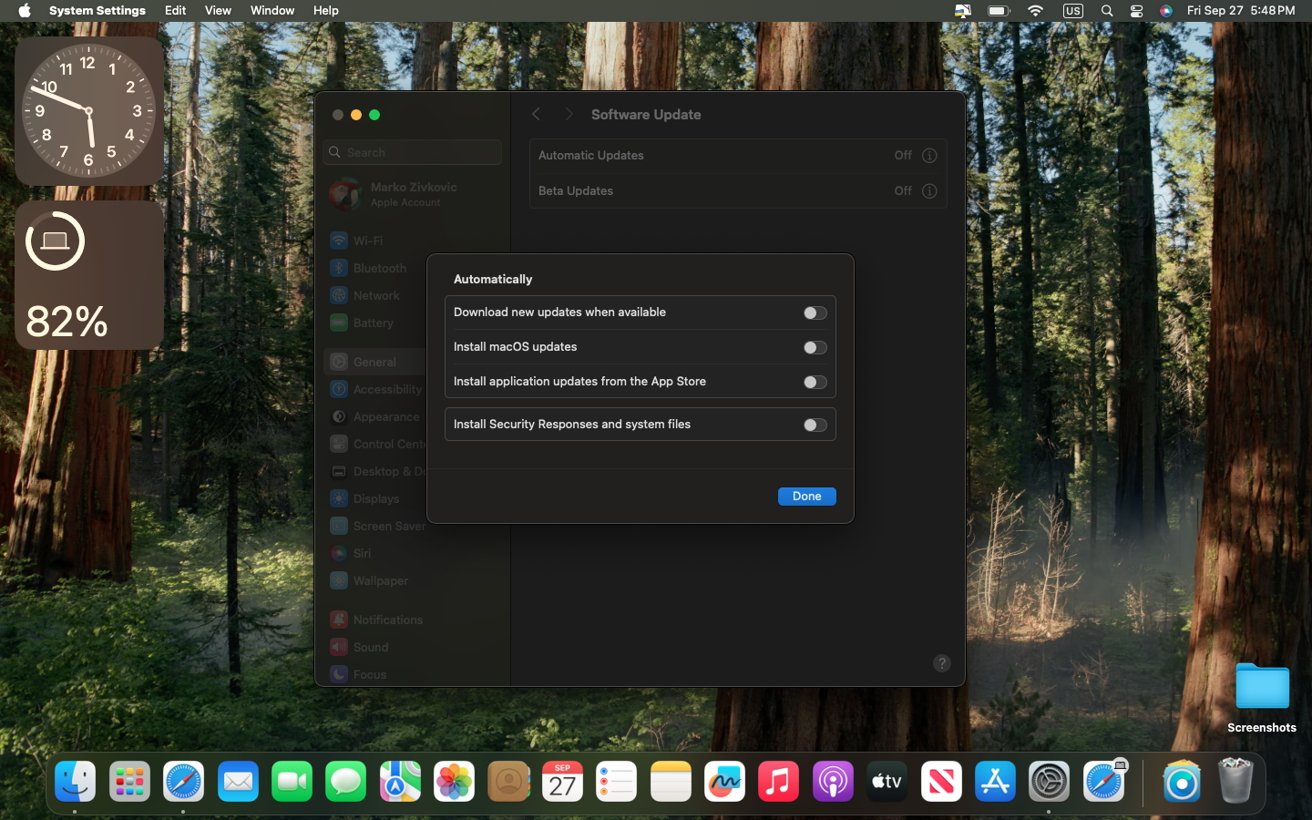1312x820 pixels.
Task: Open the Edit menu
Action: [x=175, y=10]
